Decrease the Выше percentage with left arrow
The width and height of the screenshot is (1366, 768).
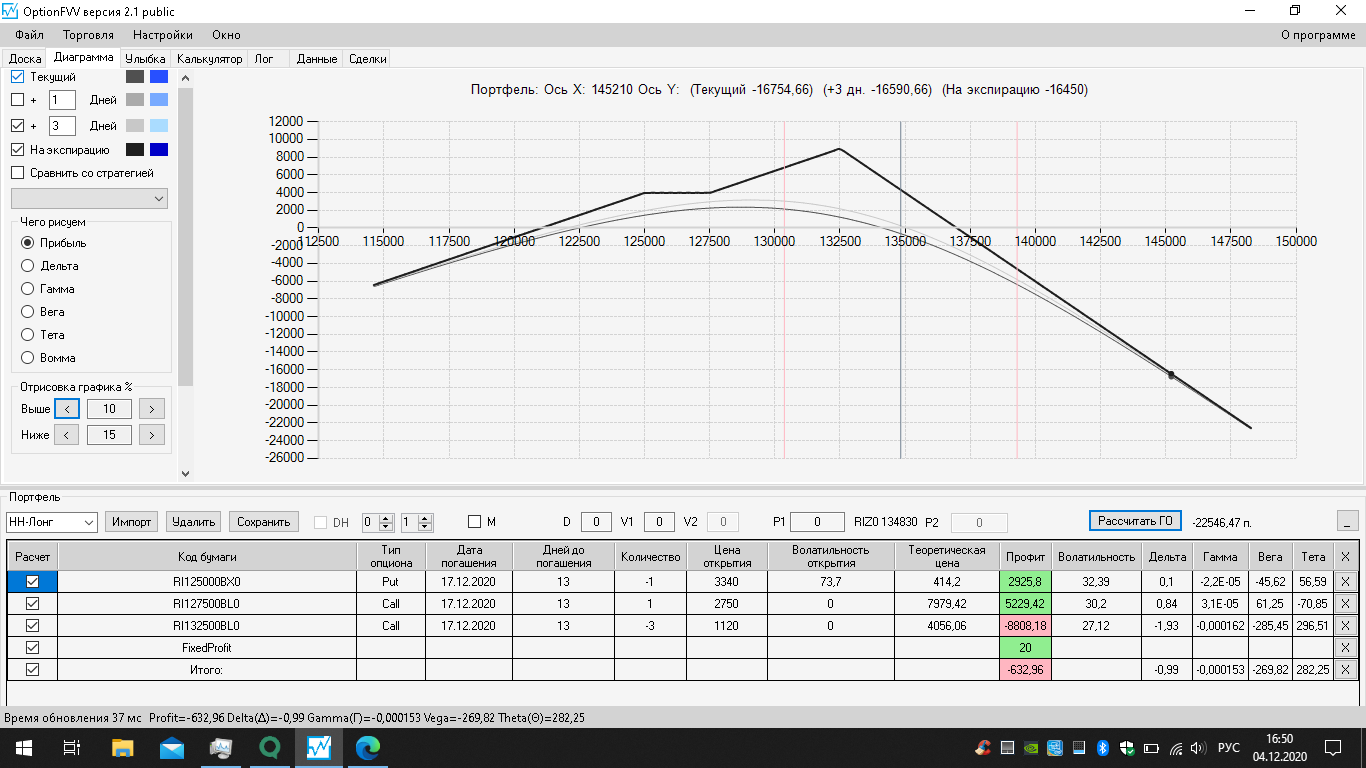coord(66,408)
